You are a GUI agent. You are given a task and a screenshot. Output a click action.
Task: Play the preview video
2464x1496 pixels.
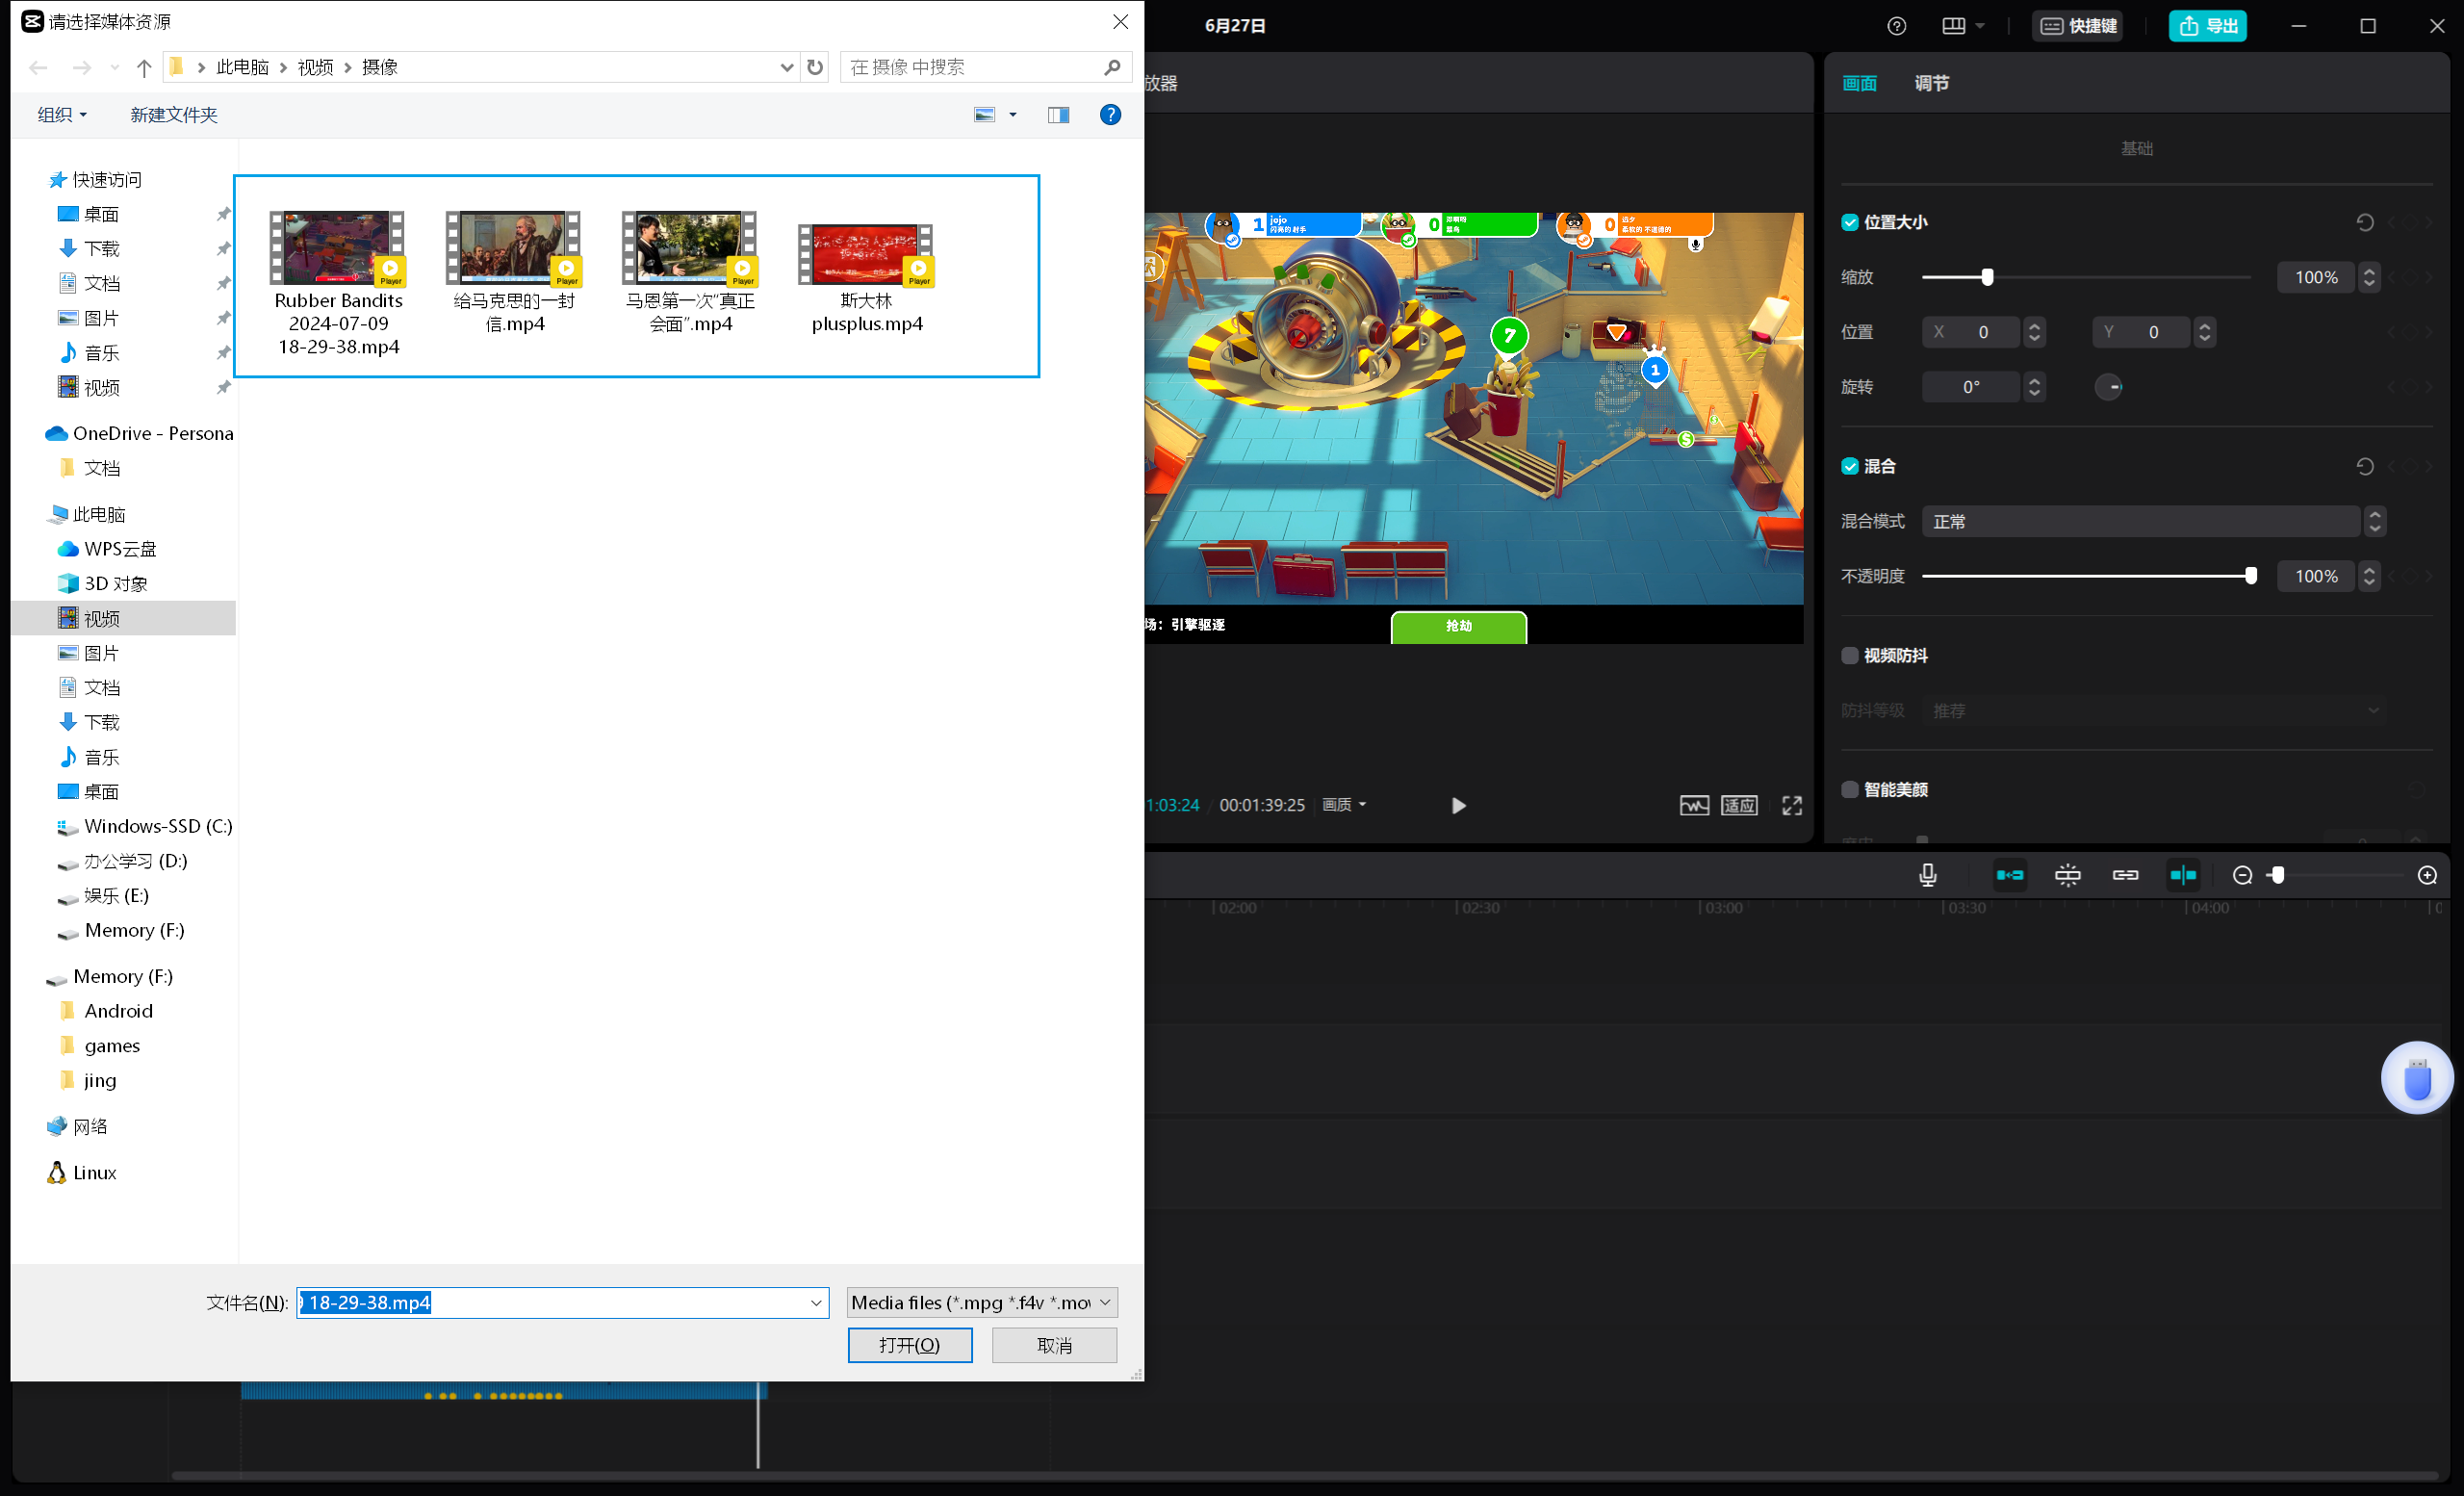click(1458, 805)
